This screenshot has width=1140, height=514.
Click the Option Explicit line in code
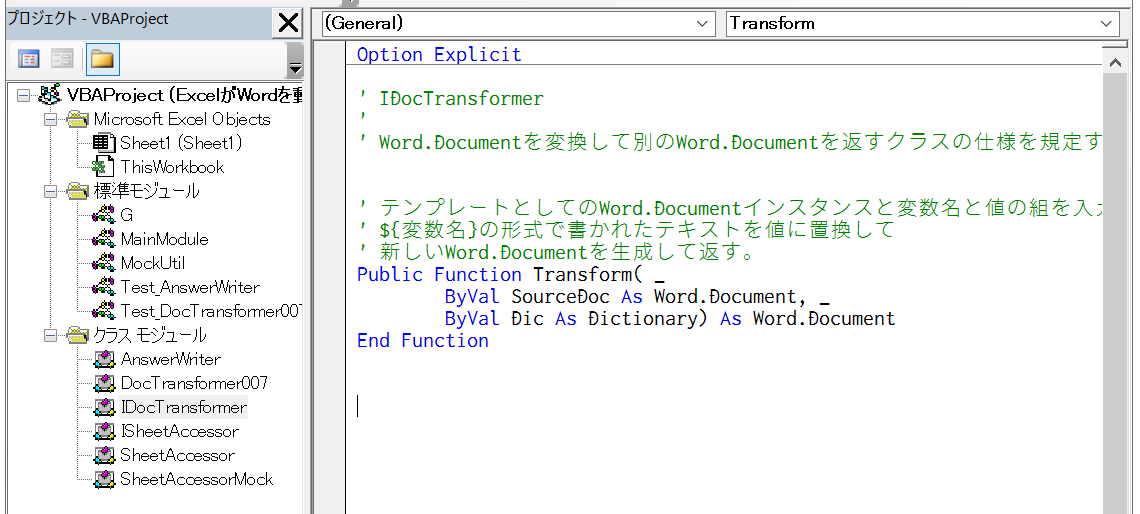(x=439, y=55)
